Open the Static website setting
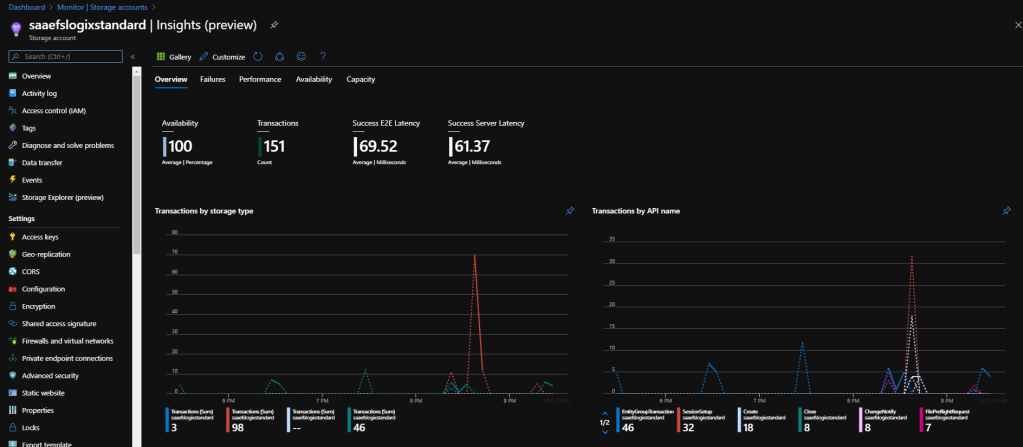This screenshot has width=1023, height=447. point(42,393)
